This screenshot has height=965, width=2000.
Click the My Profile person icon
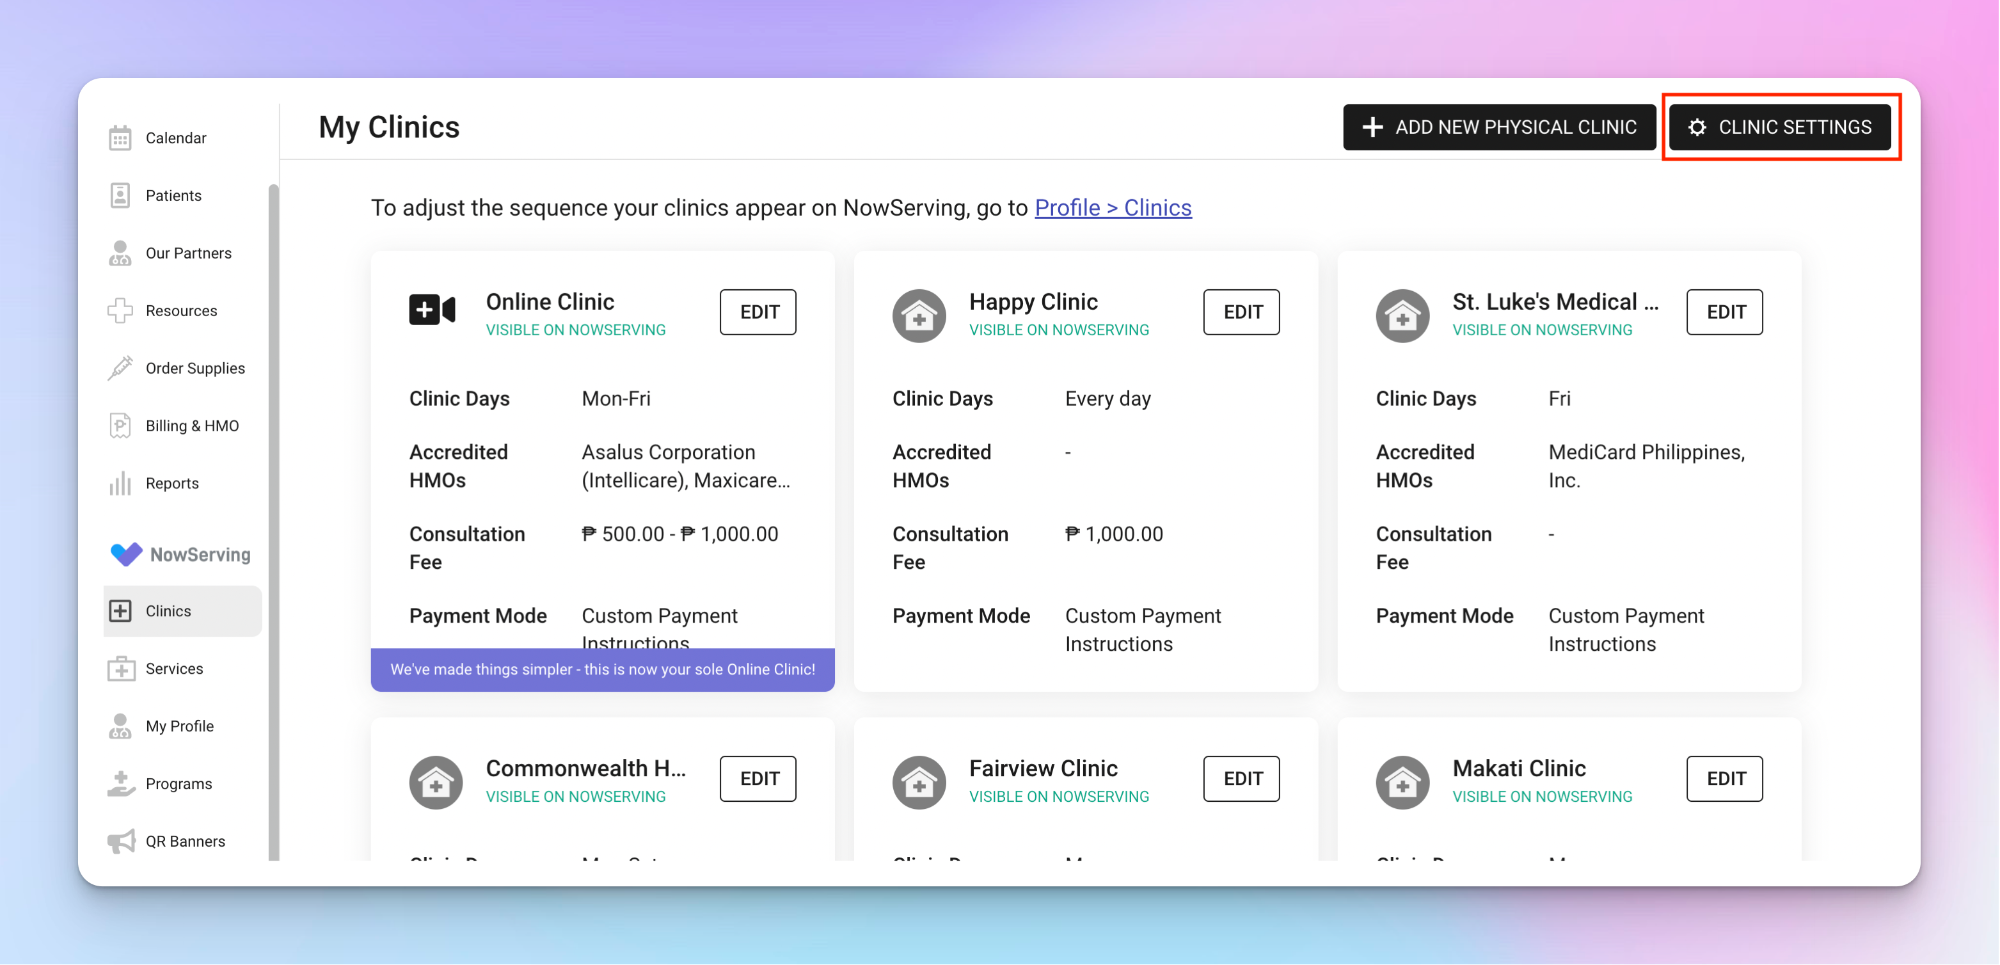click(120, 726)
